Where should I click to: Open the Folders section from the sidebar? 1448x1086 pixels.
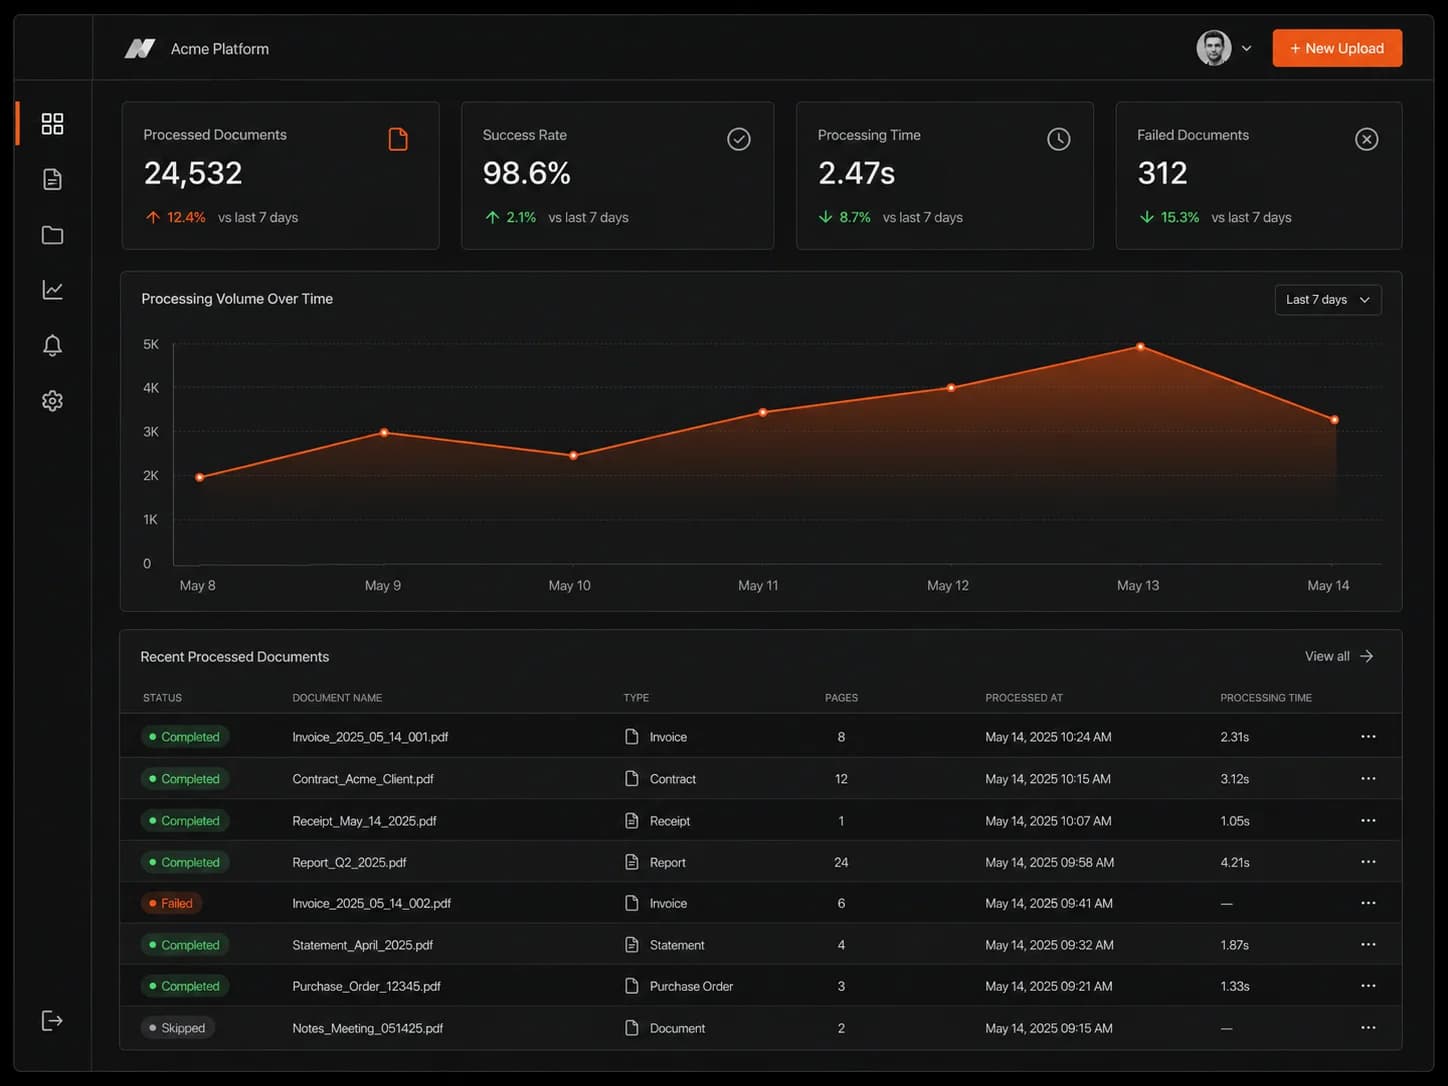tap(52, 234)
